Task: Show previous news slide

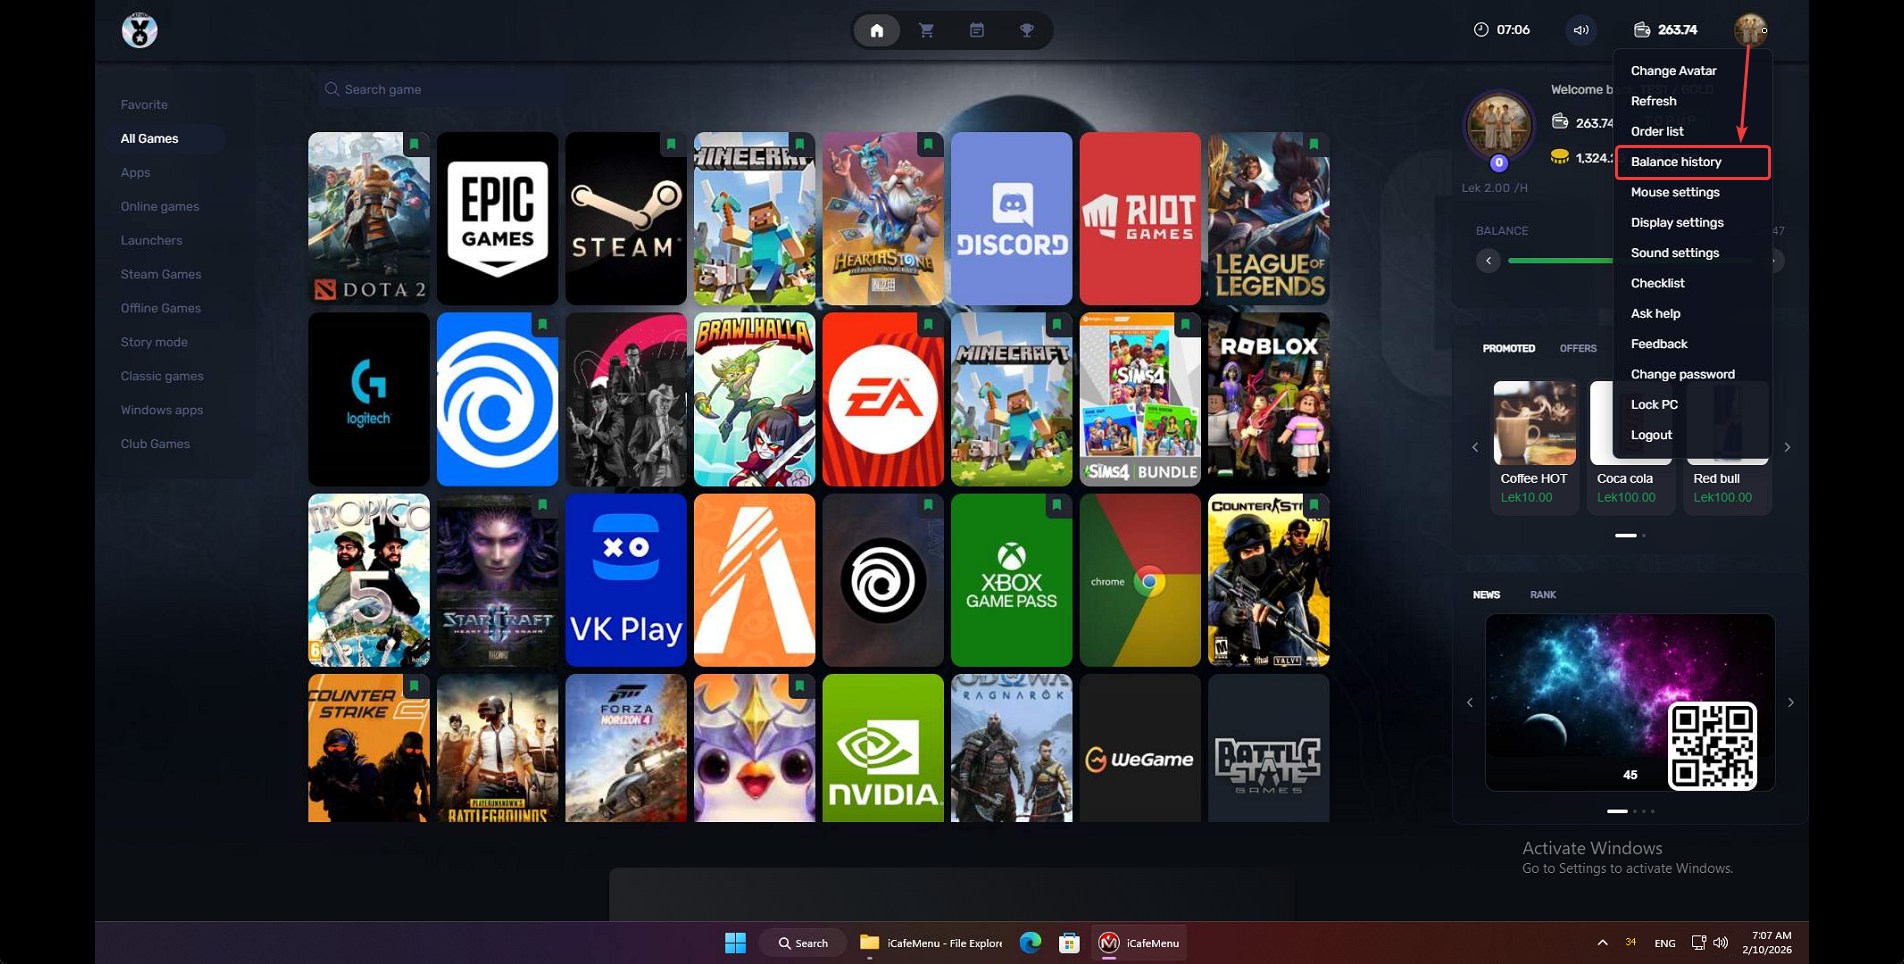Action: coord(1470,702)
